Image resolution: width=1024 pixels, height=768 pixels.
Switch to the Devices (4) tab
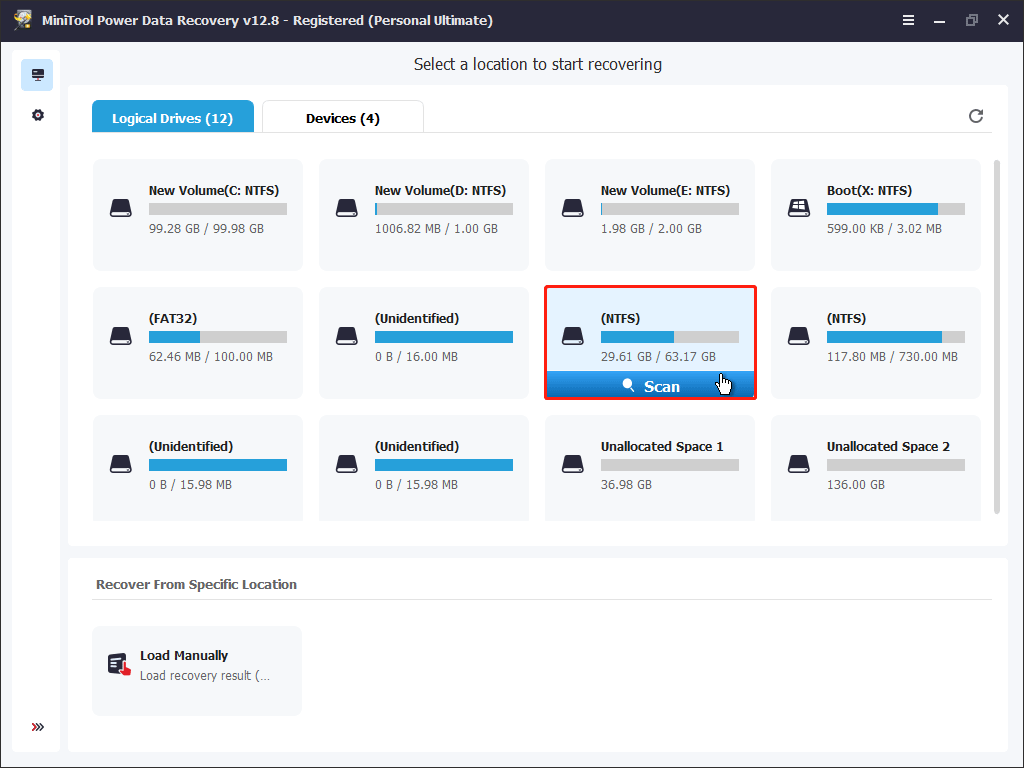click(342, 116)
